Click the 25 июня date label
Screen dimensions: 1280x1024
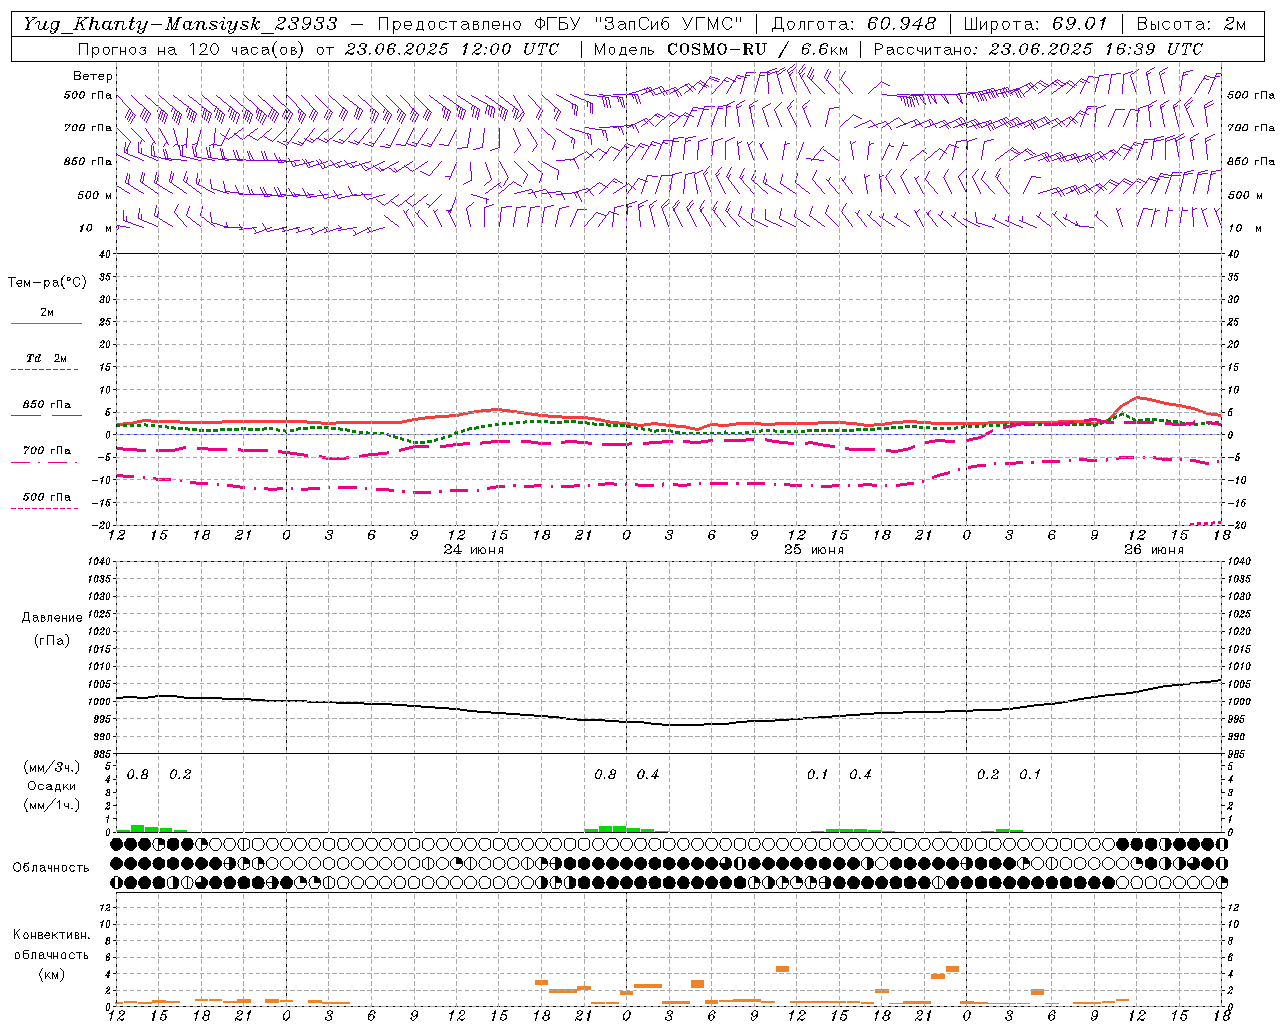click(x=813, y=549)
